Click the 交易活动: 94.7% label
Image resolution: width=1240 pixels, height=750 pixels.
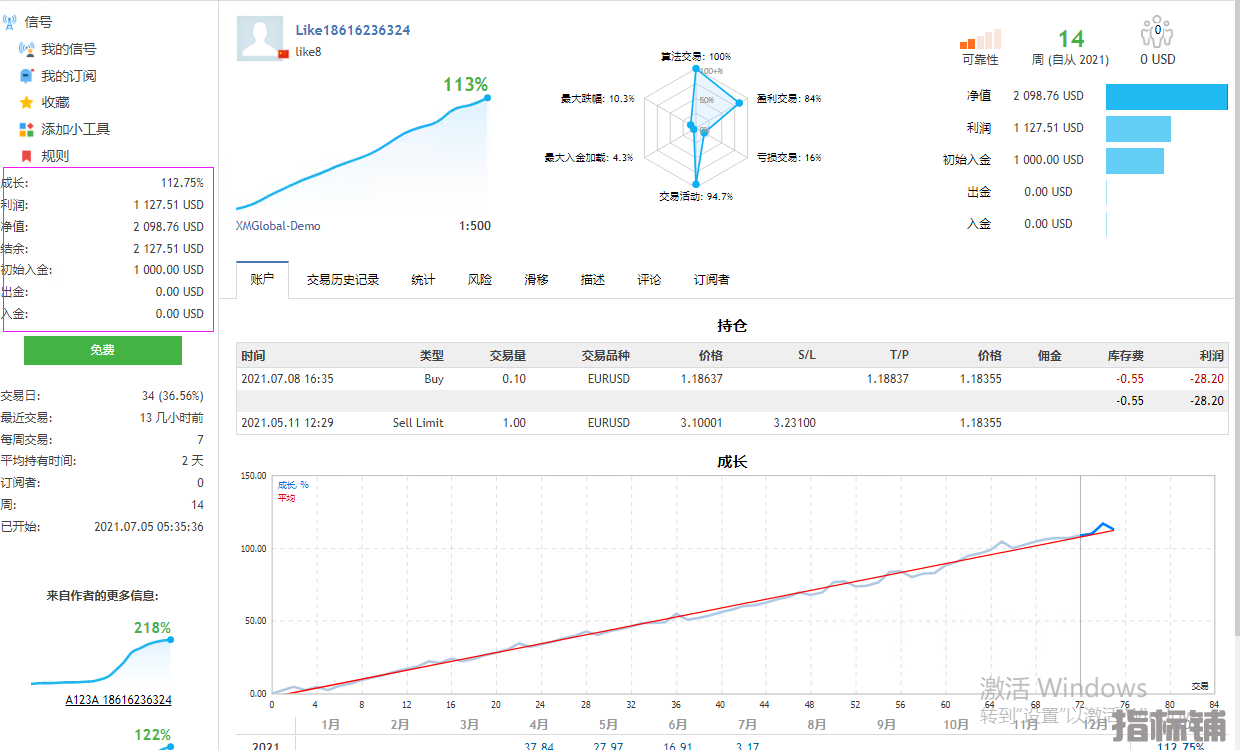click(x=696, y=196)
